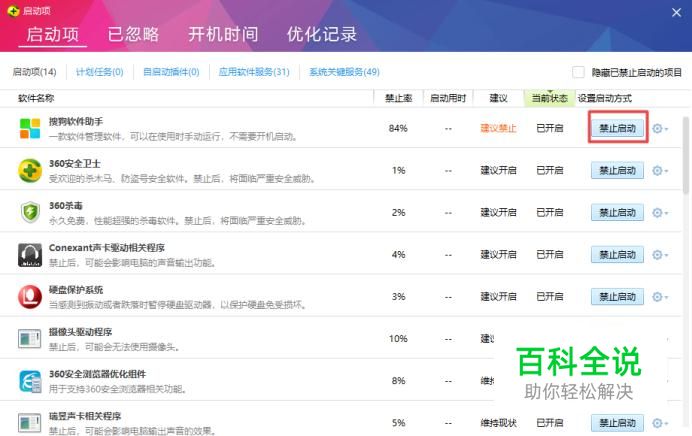
Task: Click 建议禁止 text for 搜狗软件助手
Action: point(498,128)
